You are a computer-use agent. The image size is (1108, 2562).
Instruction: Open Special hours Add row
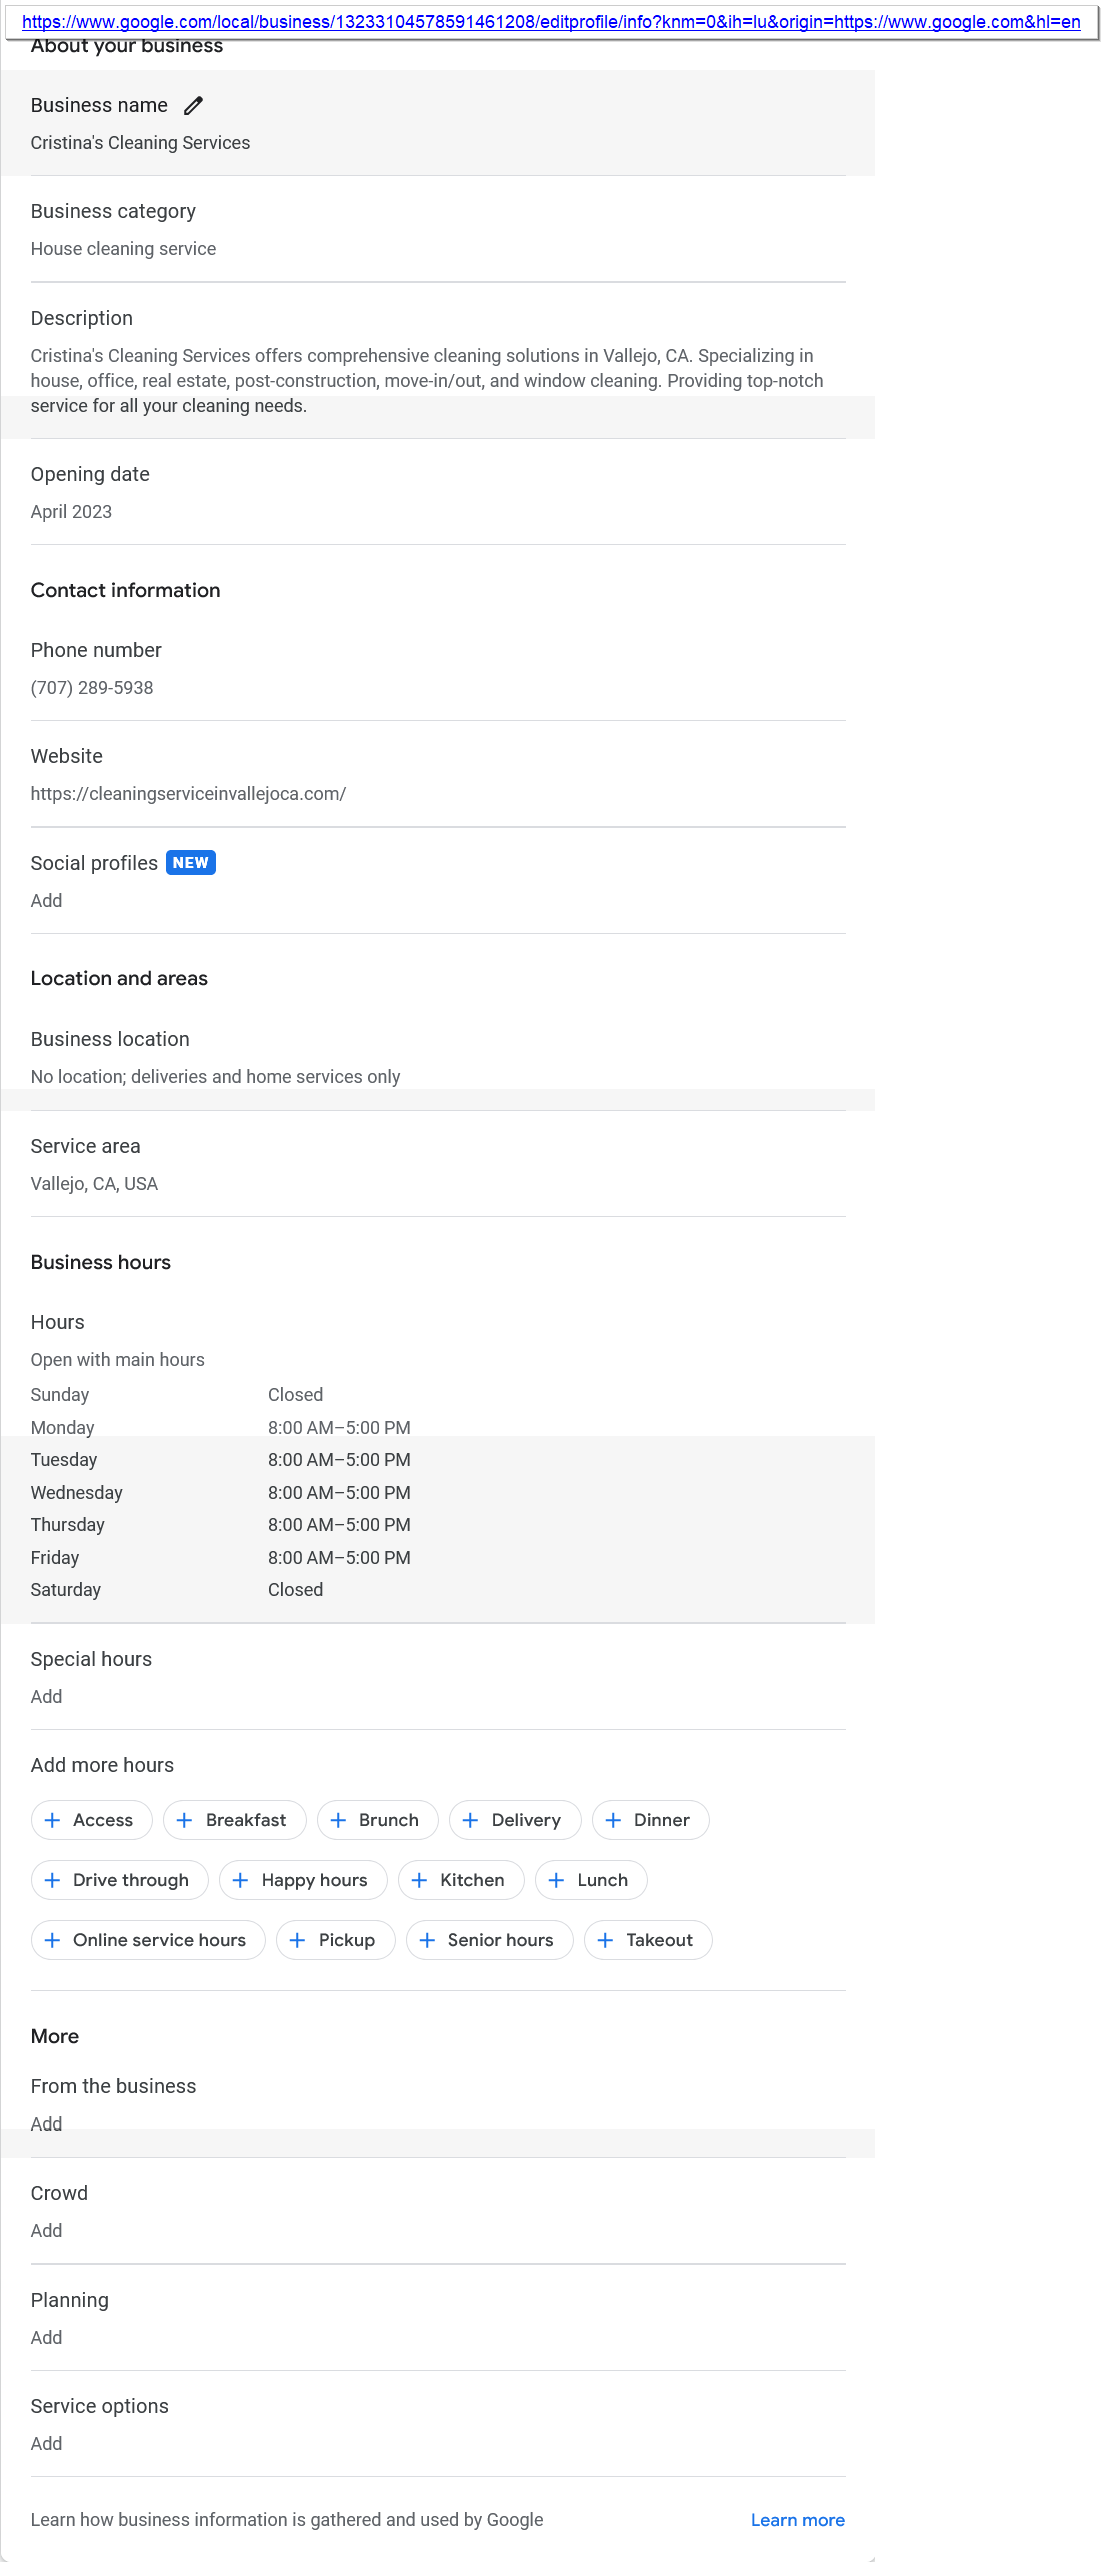pyautogui.click(x=437, y=1677)
